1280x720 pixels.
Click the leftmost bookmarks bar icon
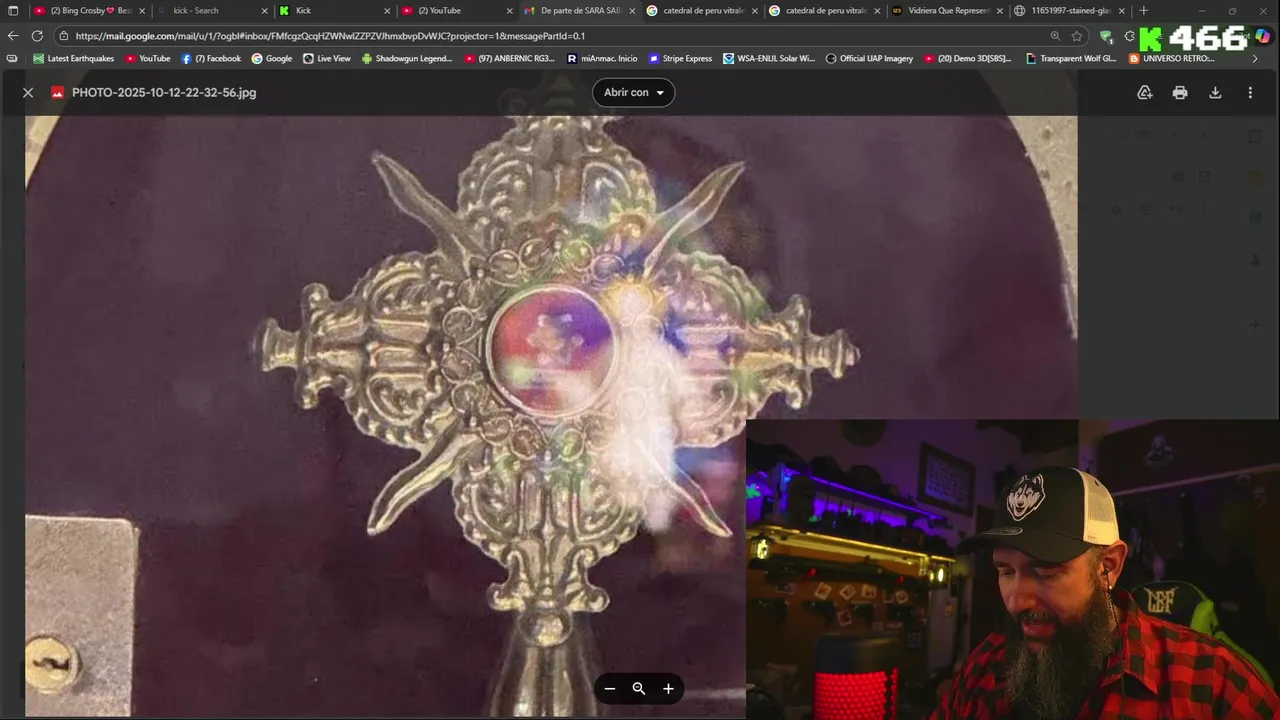pos(12,58)
